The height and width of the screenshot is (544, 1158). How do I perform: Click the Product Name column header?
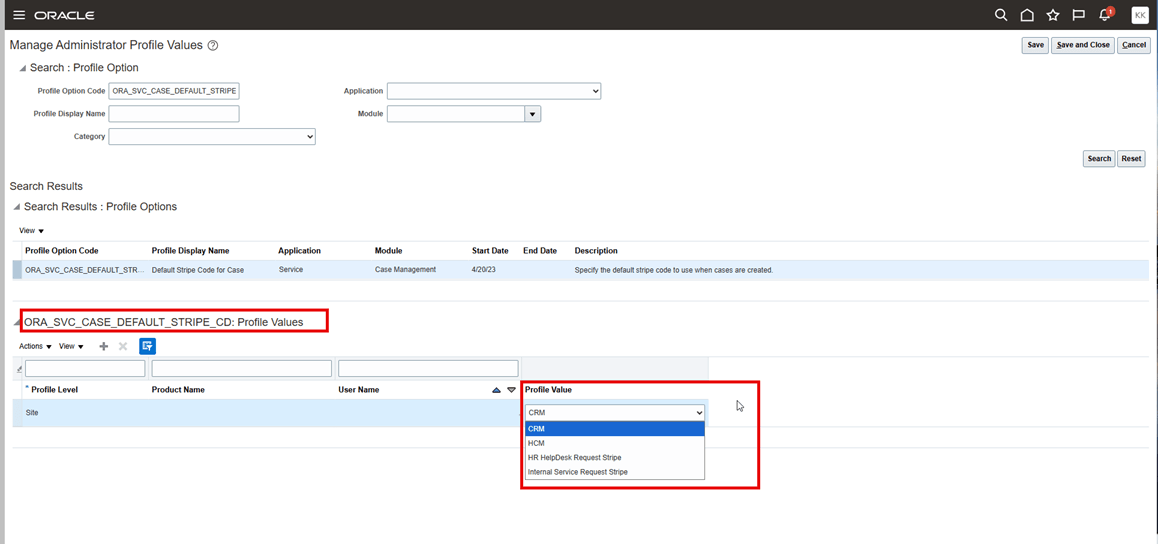178,390
